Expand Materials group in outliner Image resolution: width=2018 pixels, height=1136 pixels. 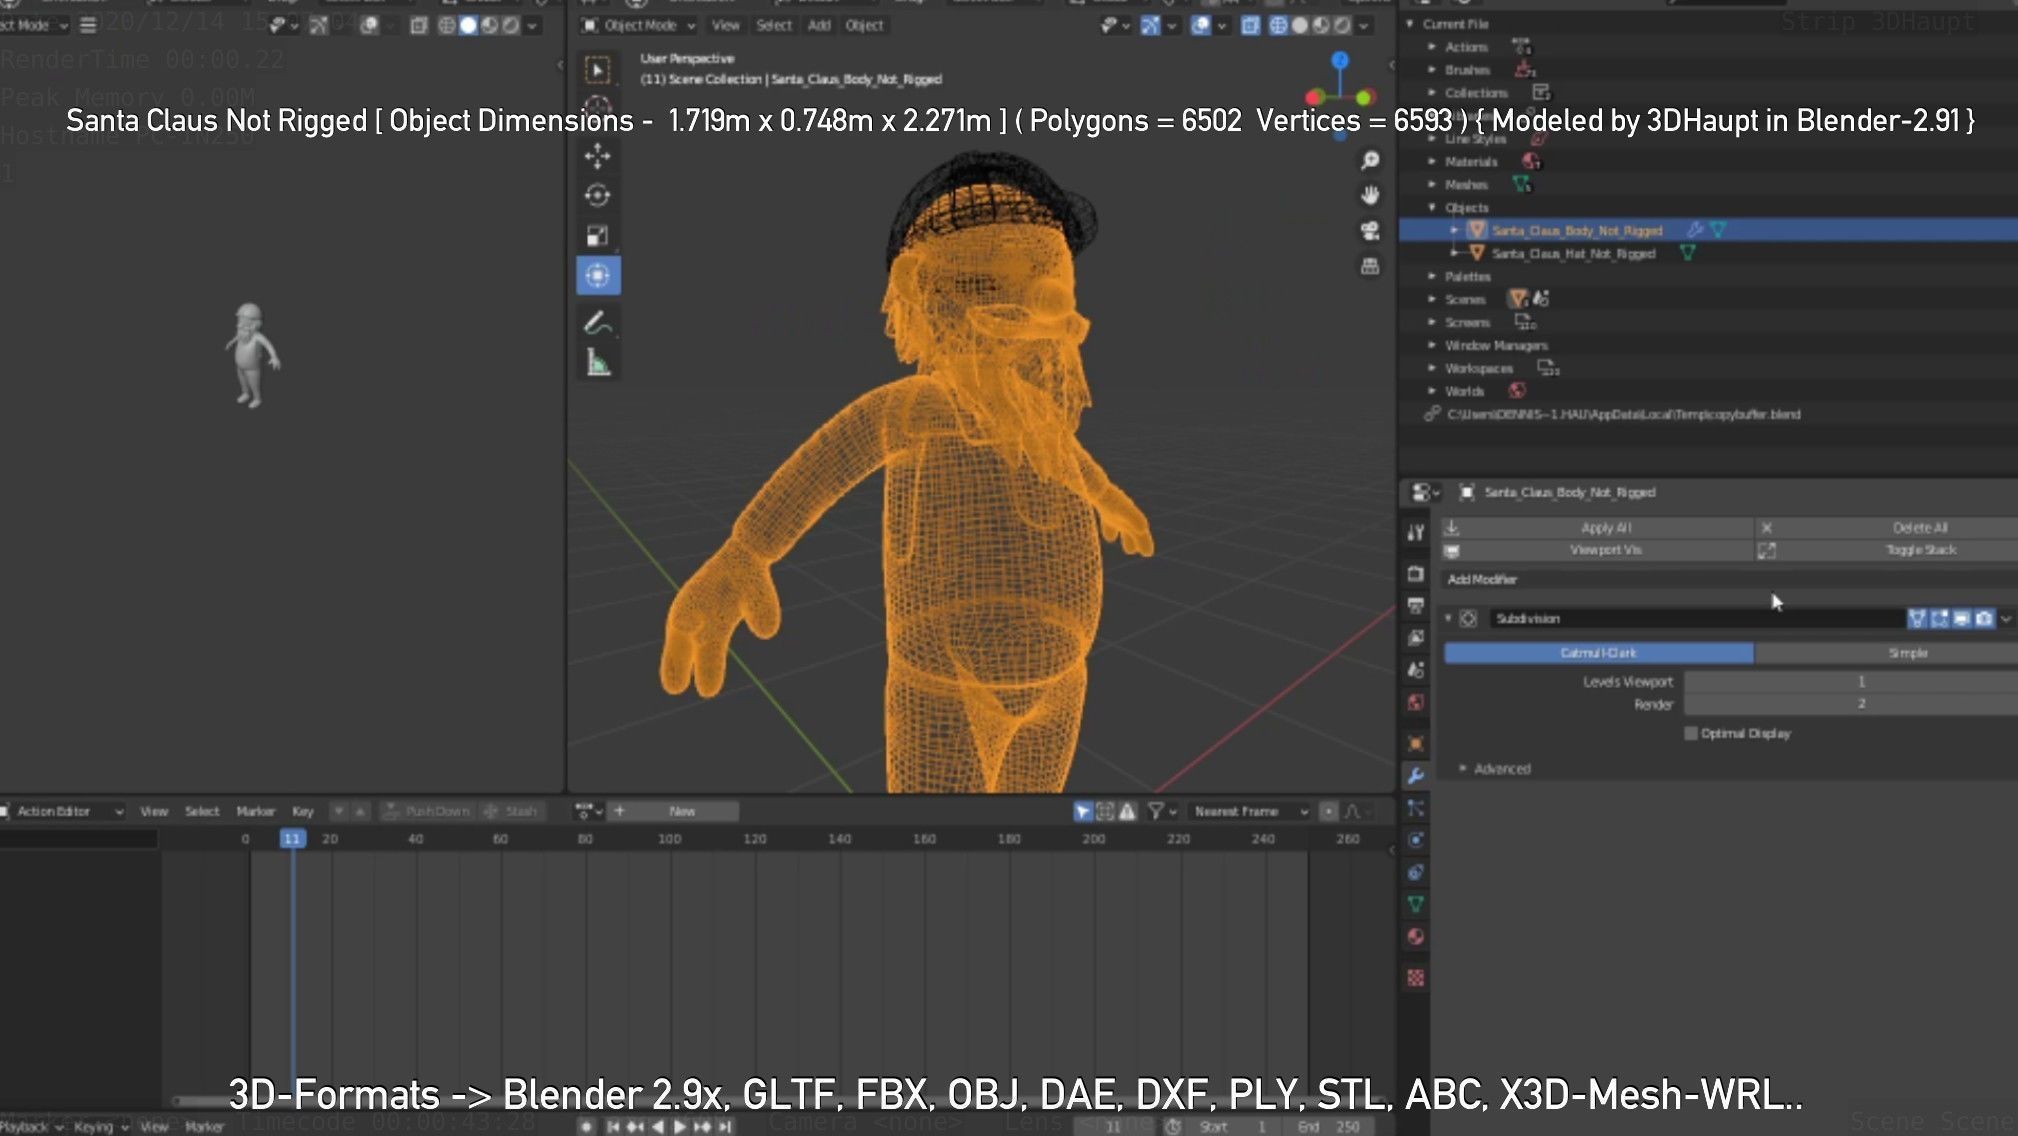[x=1432, y=161]
